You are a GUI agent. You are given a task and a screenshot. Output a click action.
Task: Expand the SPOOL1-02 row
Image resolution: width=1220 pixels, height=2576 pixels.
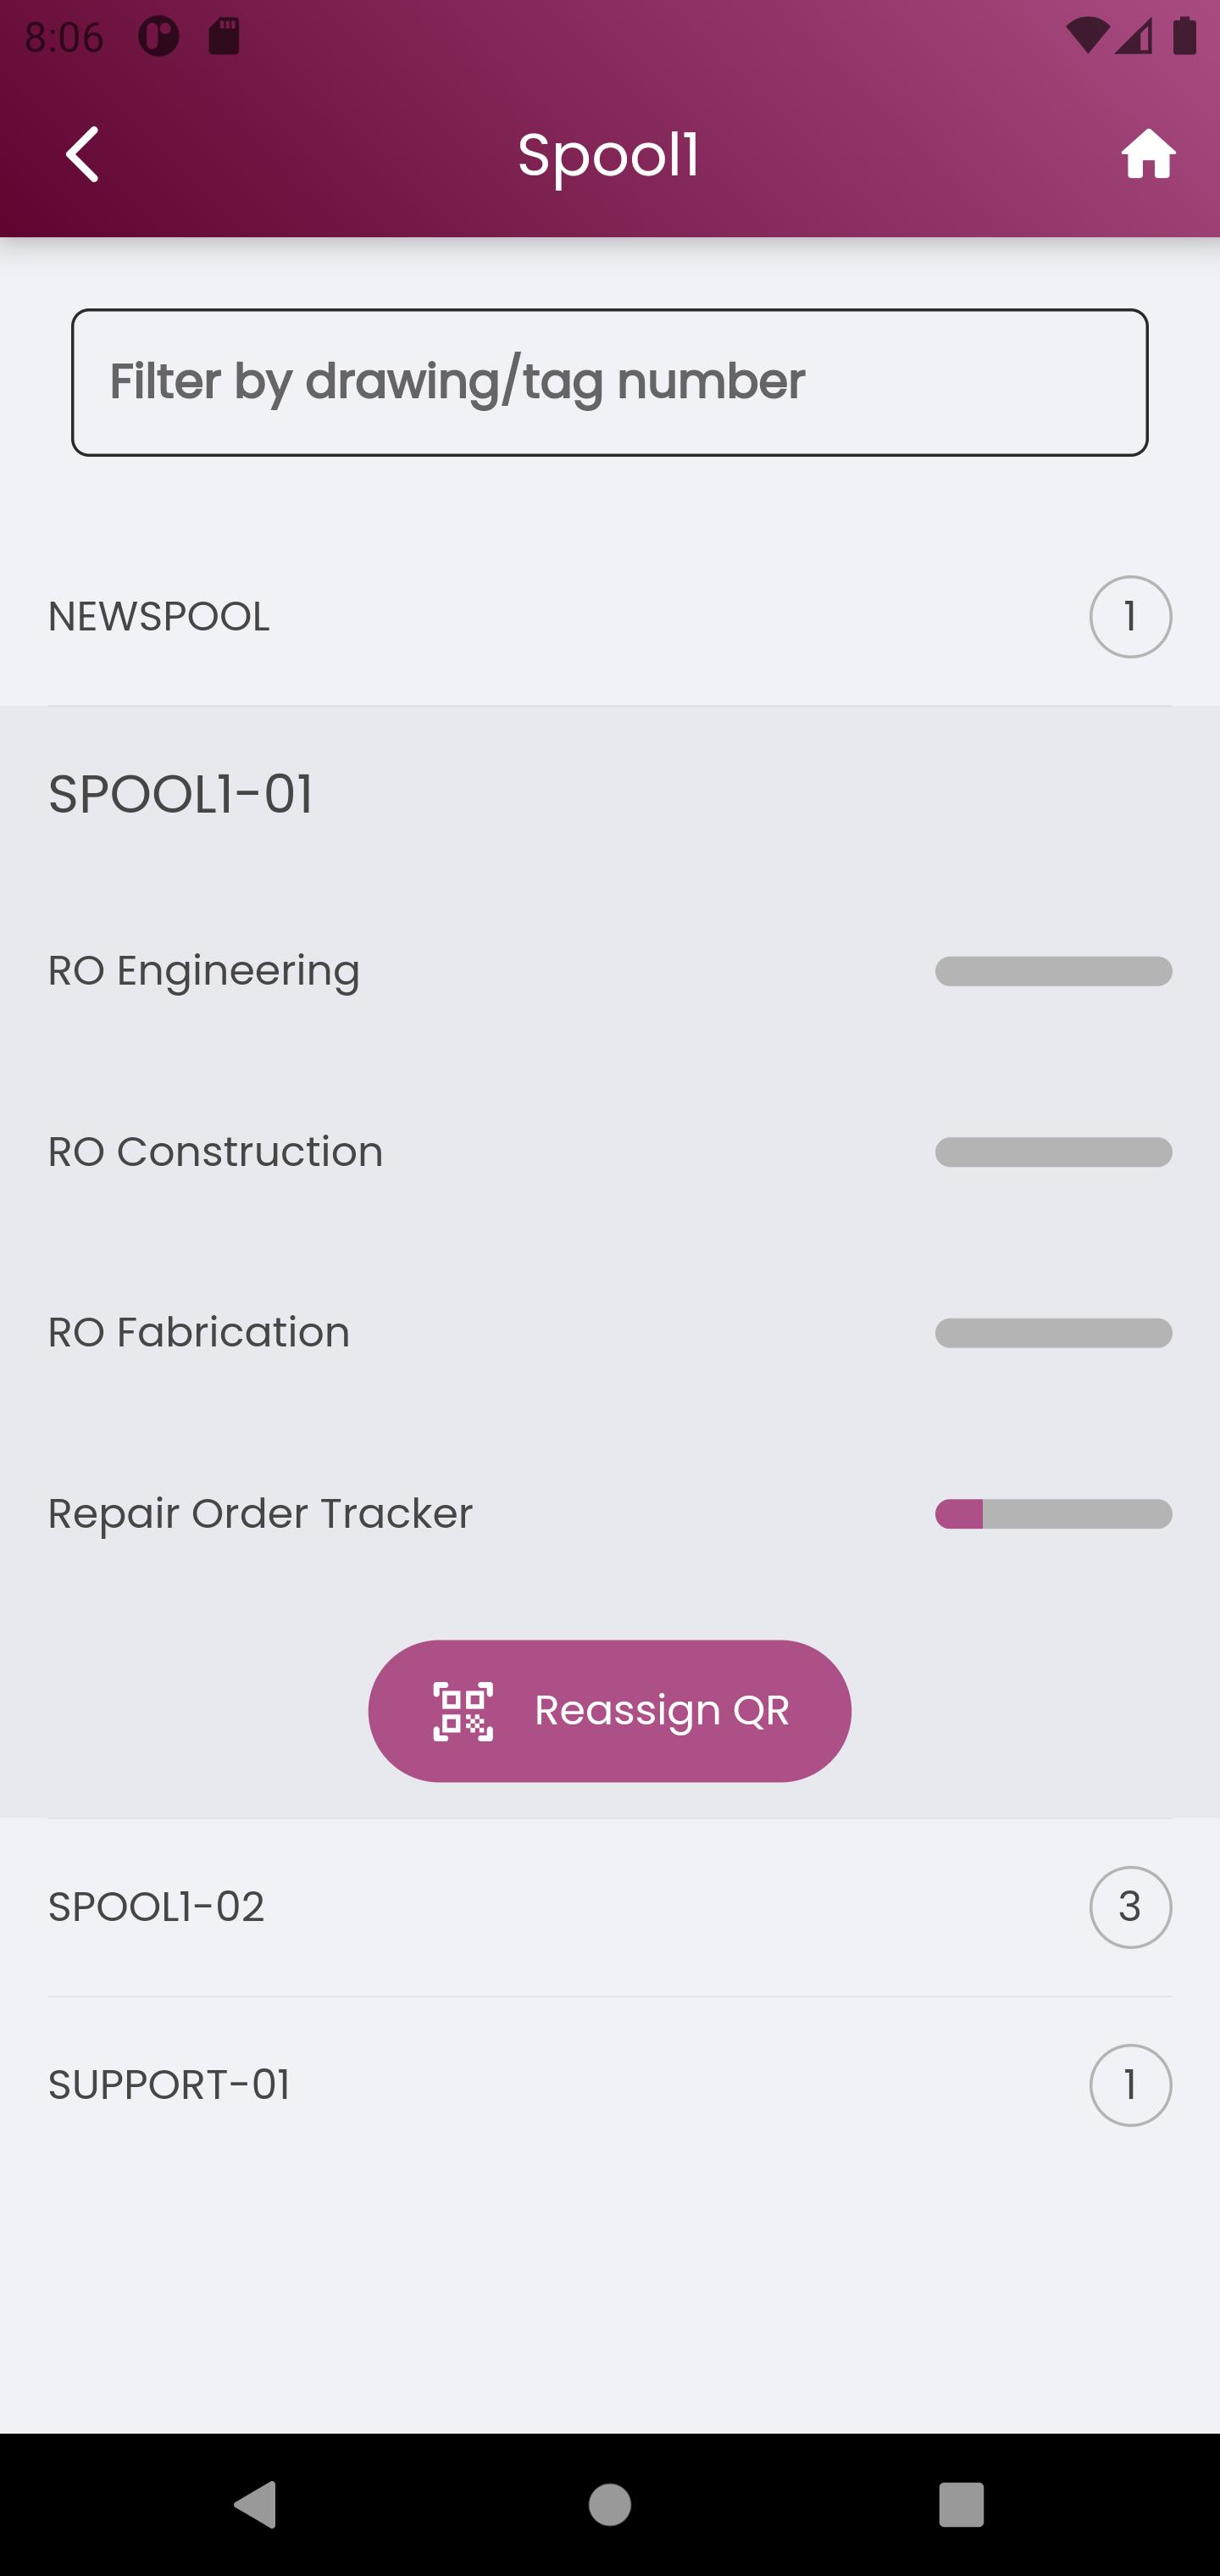point(610,1907)
